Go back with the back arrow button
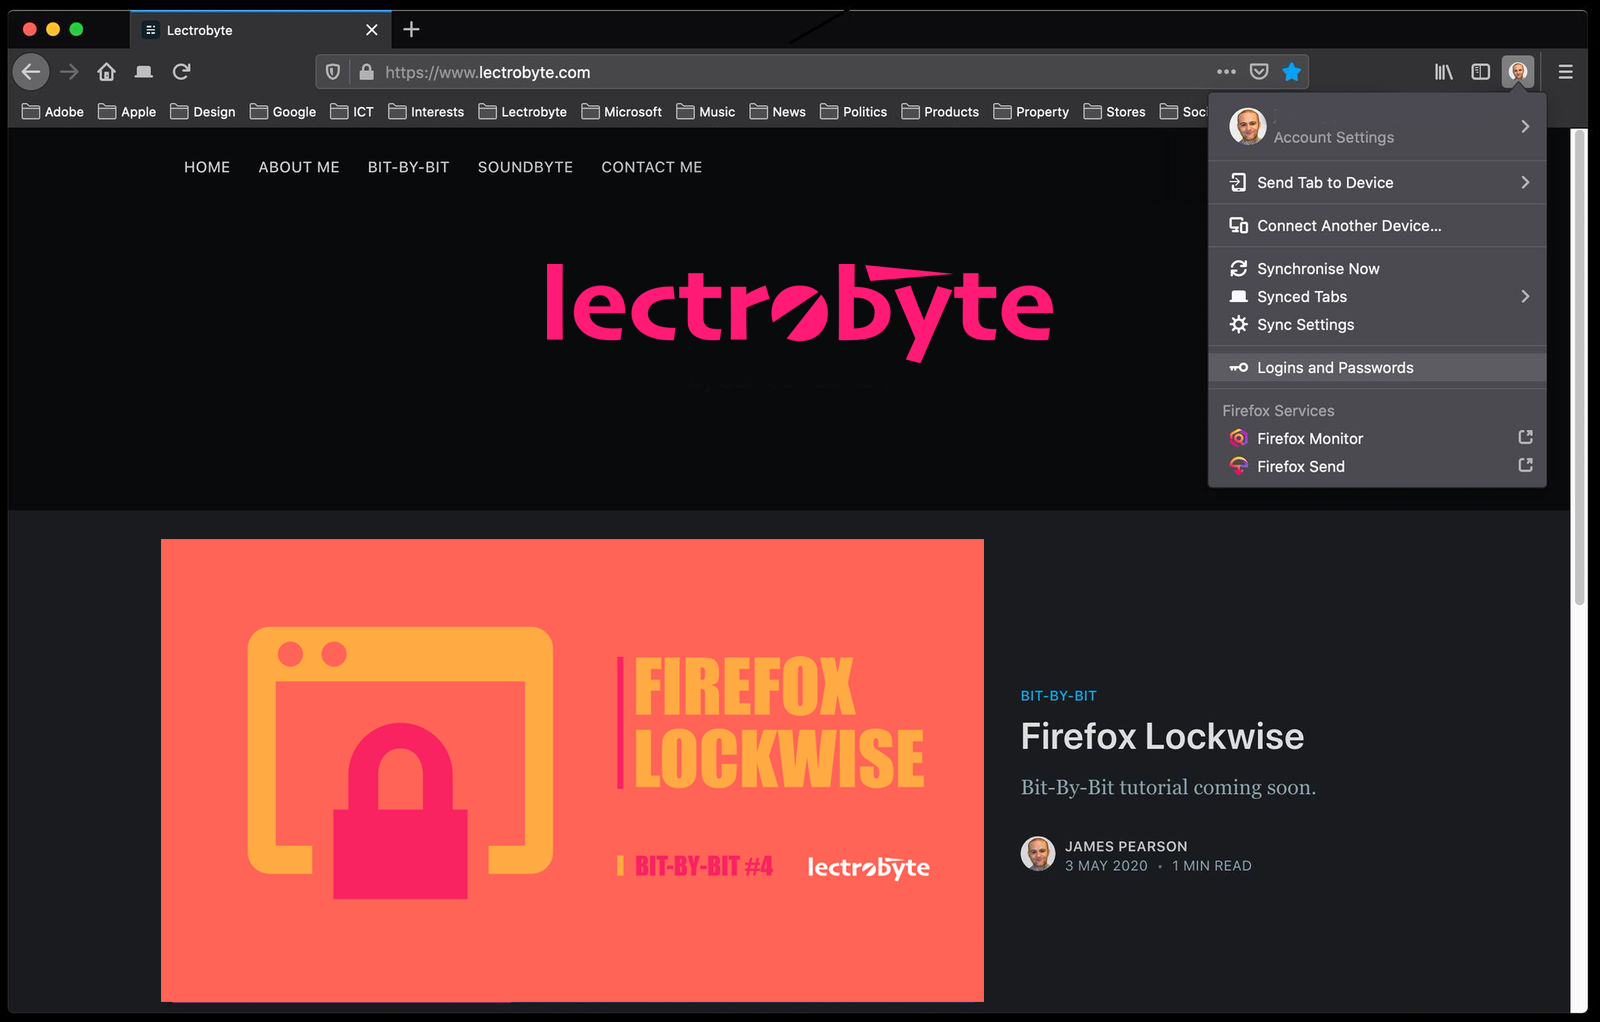This screenshot has height=1022, width=1600. click(x=31, y=72)
